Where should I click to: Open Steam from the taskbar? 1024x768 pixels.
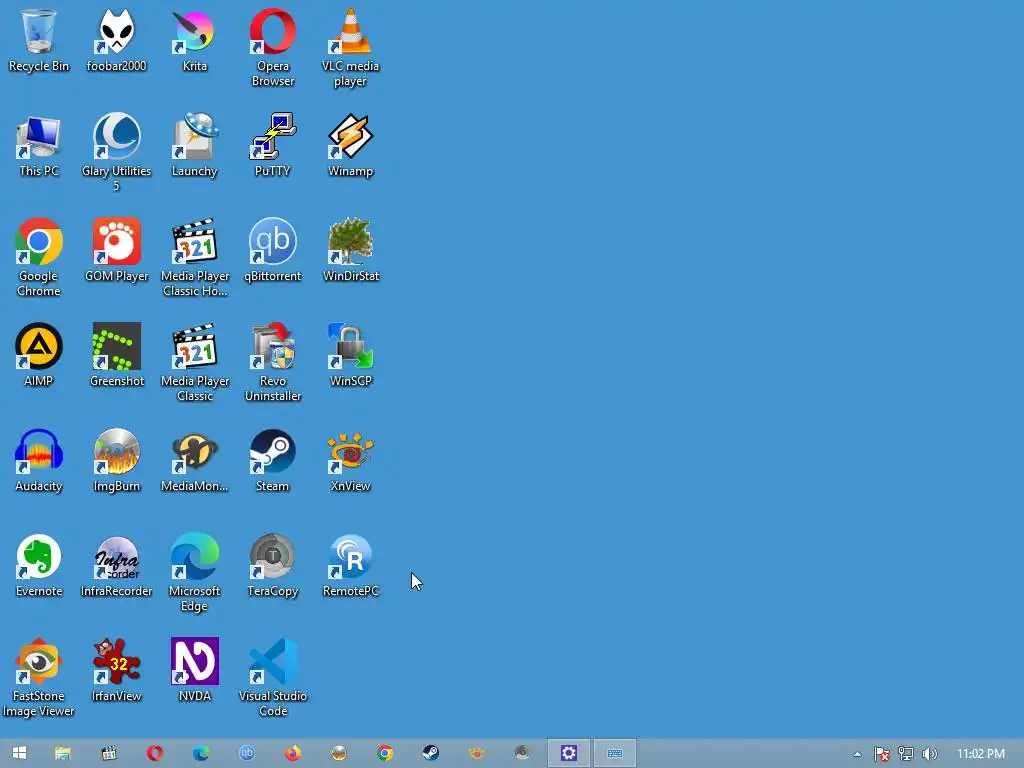430,753
